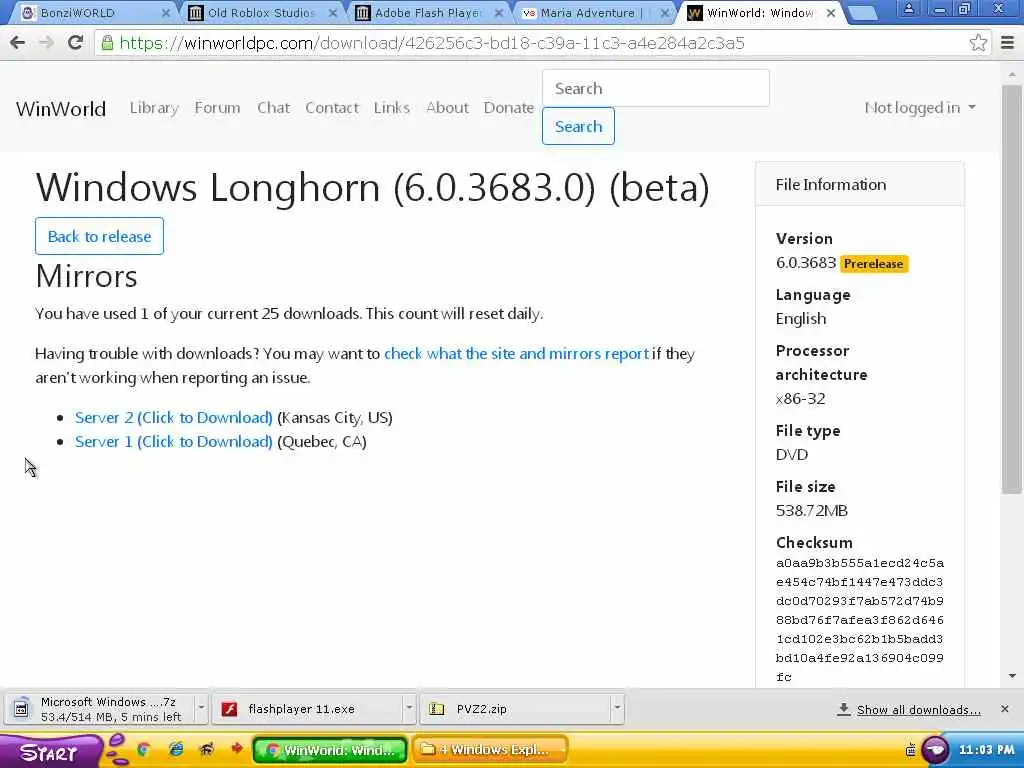Click the checksum hash text
Image resolution: width=1024 pixels, height=768 pixels.
pyautogui.click(x=859, y=620)
